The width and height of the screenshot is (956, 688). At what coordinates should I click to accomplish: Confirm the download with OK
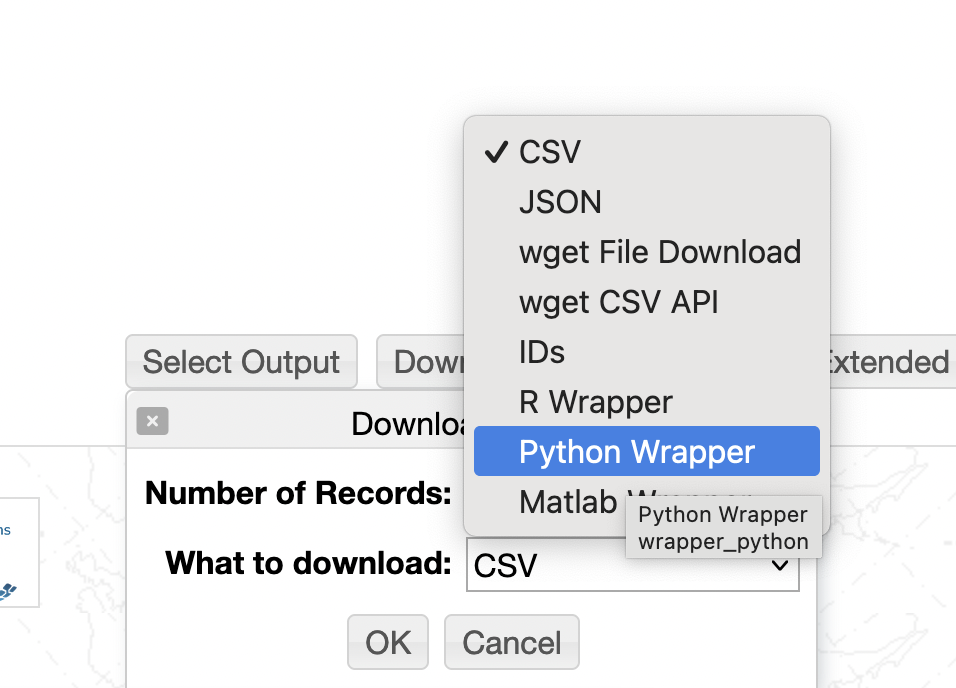[387, 642]
